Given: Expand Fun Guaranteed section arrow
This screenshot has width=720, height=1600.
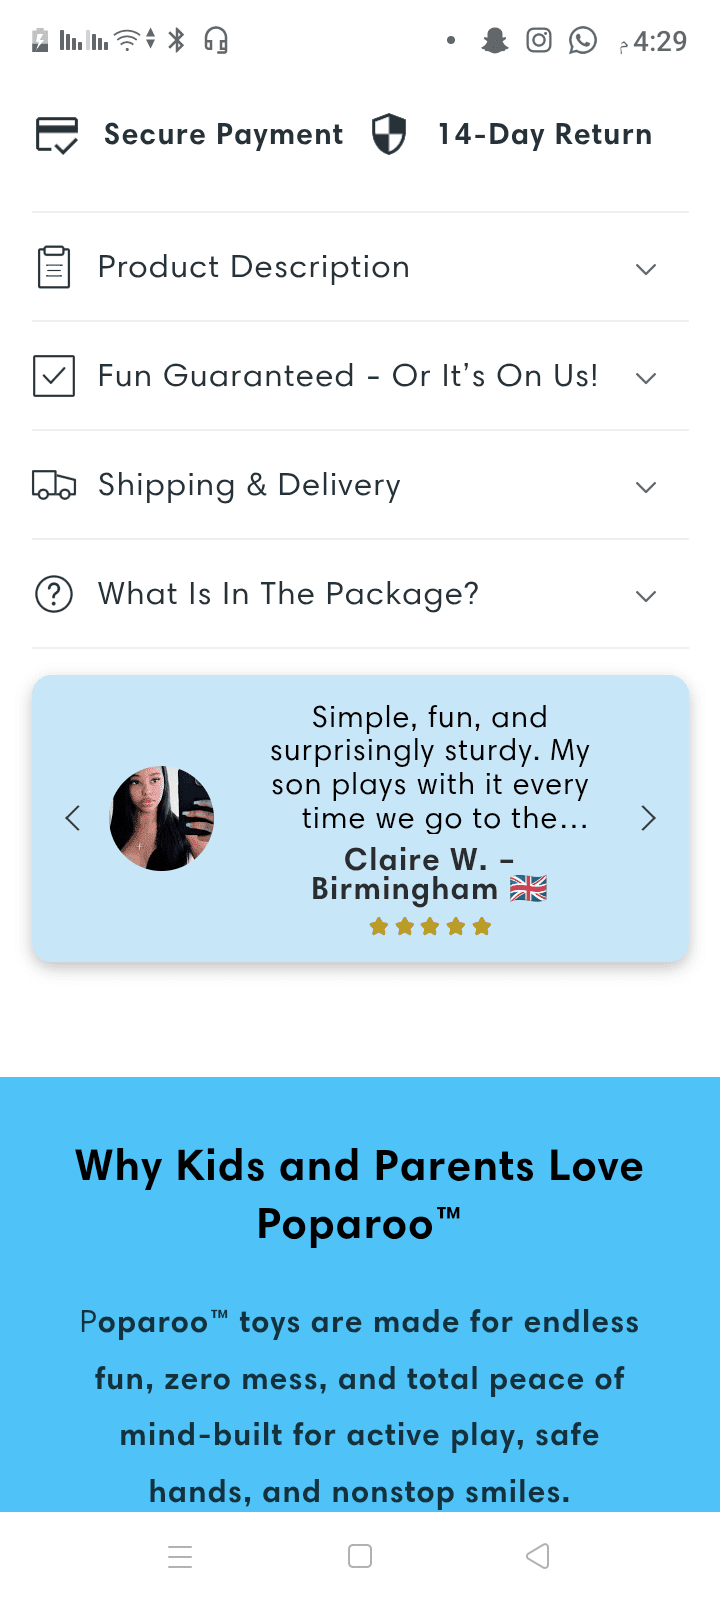Looking at the screenshot, I should (x=646, y=378).
